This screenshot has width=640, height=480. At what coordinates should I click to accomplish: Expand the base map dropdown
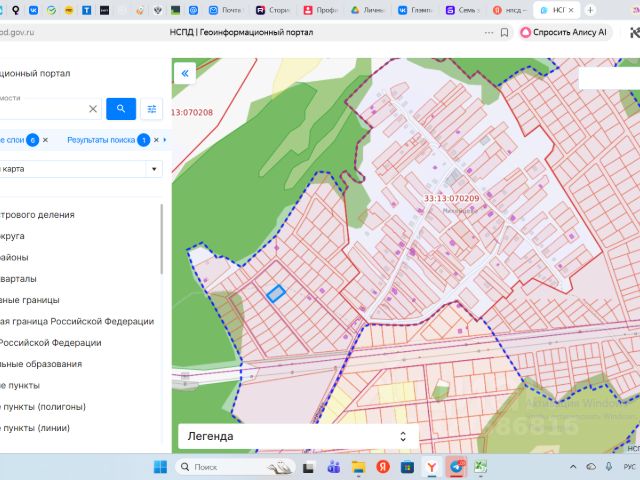(153, 169)
